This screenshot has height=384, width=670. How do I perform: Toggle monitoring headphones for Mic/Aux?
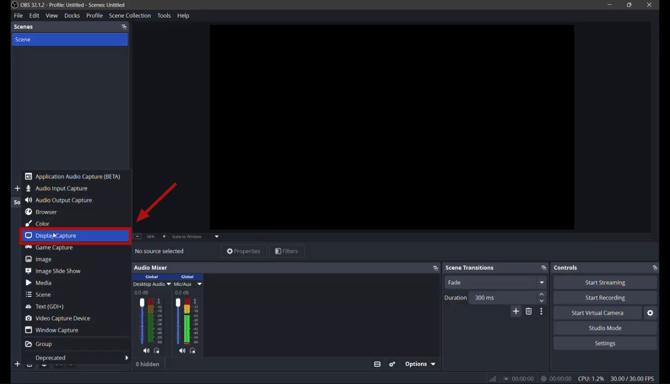[x=193, y=351]
